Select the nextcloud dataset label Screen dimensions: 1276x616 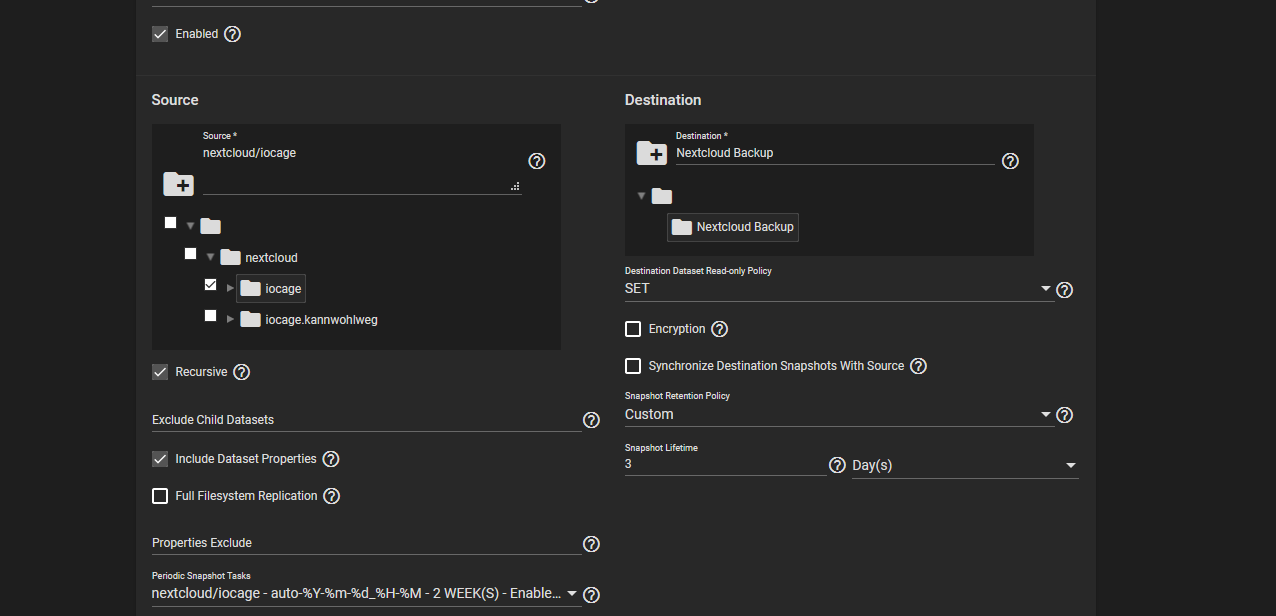[271, 258]
